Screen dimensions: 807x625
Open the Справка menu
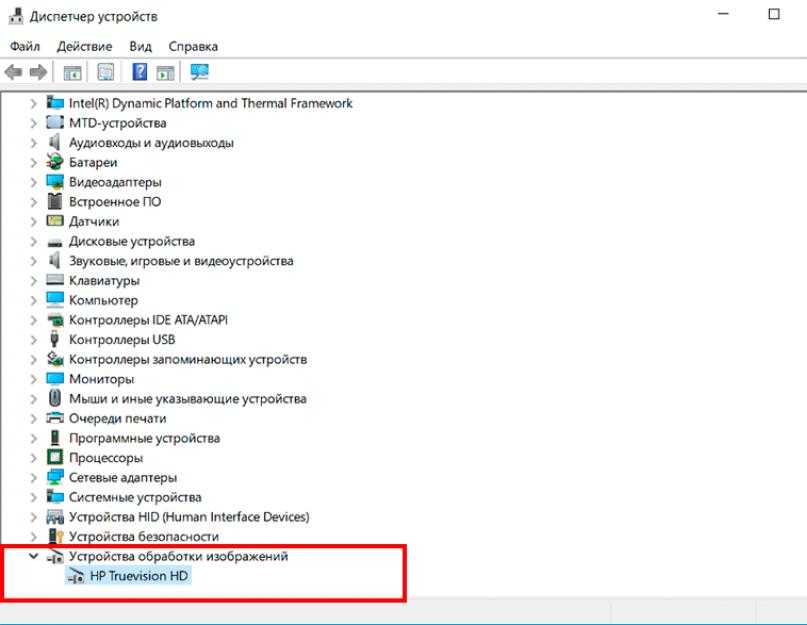coord(193,46)
